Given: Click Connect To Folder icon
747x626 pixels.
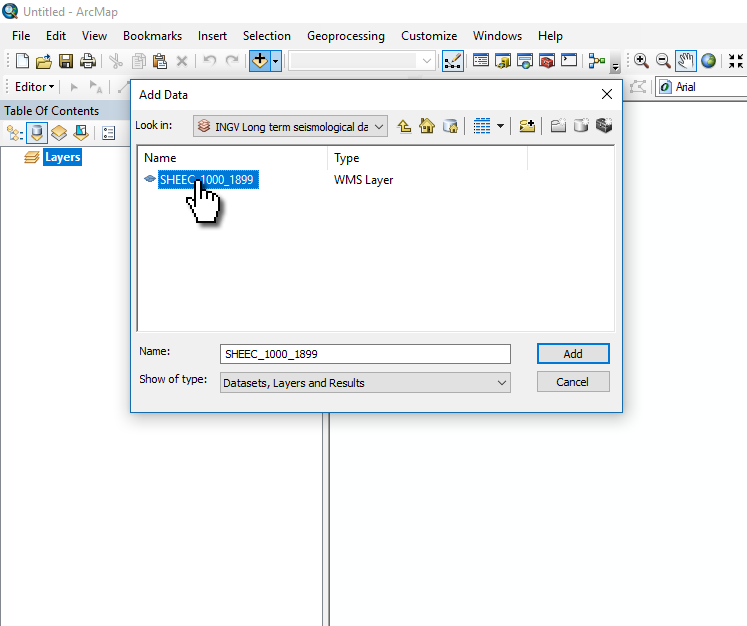Looking at the screenshot, I should click(x=527, y=126).
